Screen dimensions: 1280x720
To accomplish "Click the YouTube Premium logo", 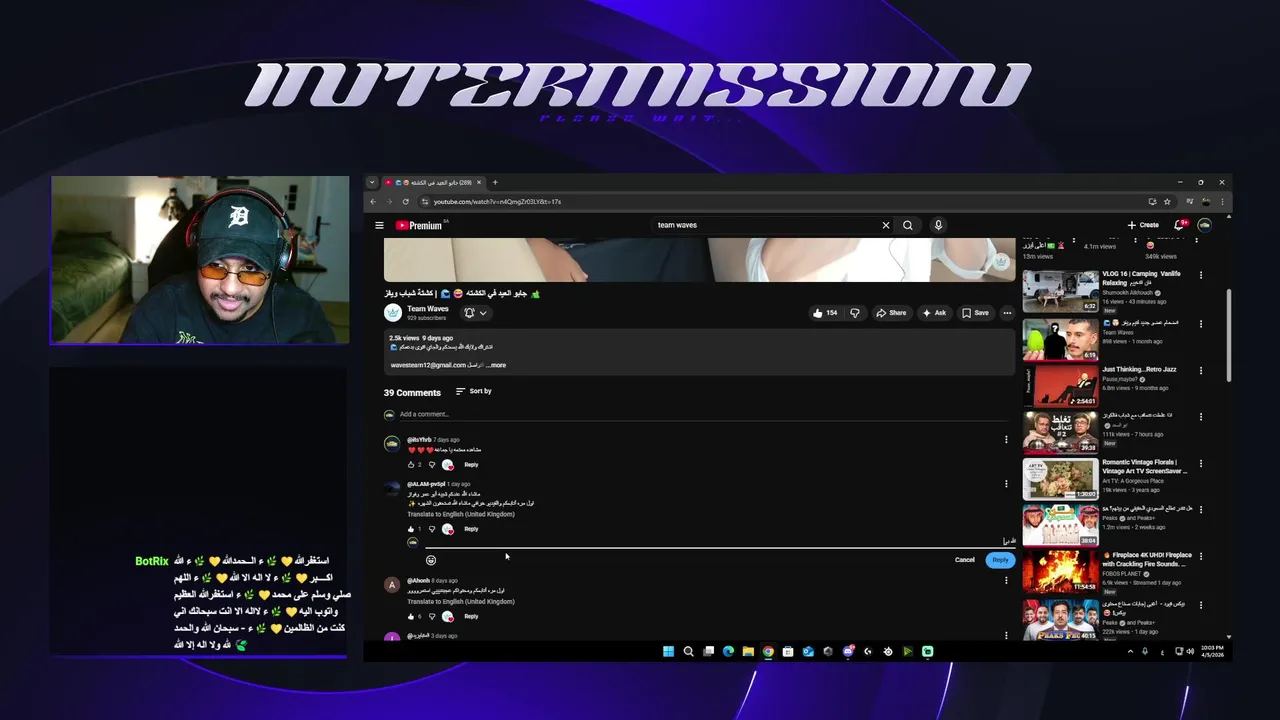I will pyautogui.click(x=419, y=225).
